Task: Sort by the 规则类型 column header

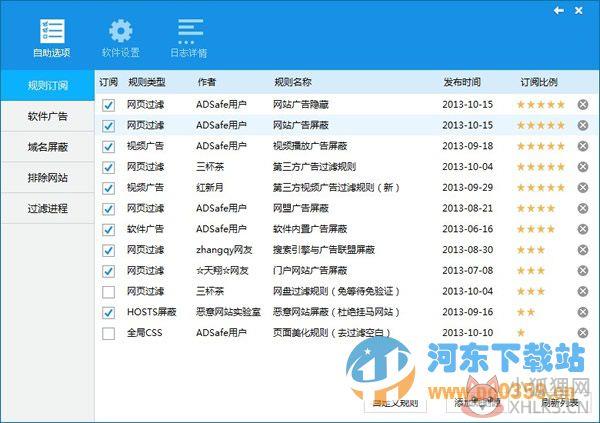Action: [147, 82]
